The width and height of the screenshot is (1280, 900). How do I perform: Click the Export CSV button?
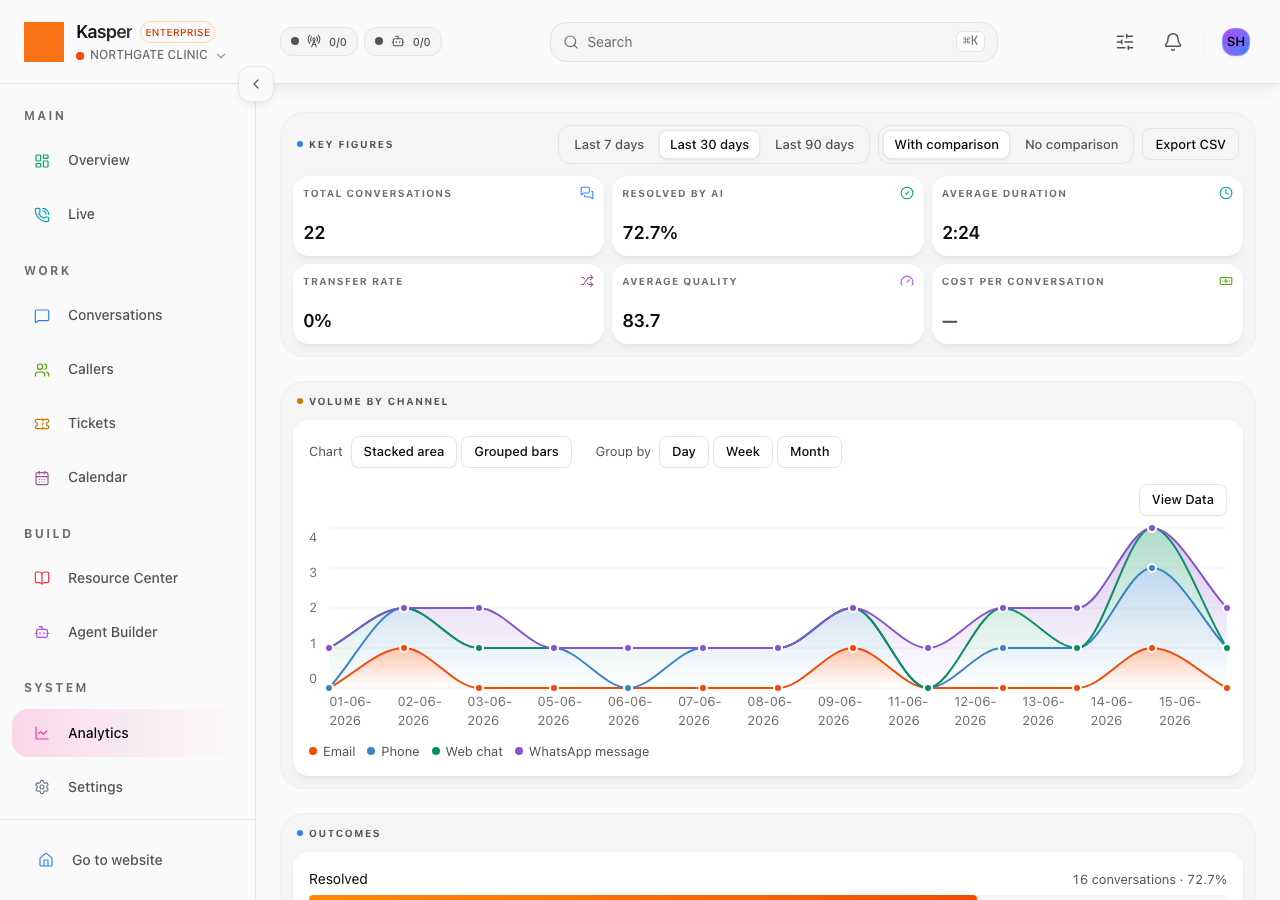tap(1190, 144)
